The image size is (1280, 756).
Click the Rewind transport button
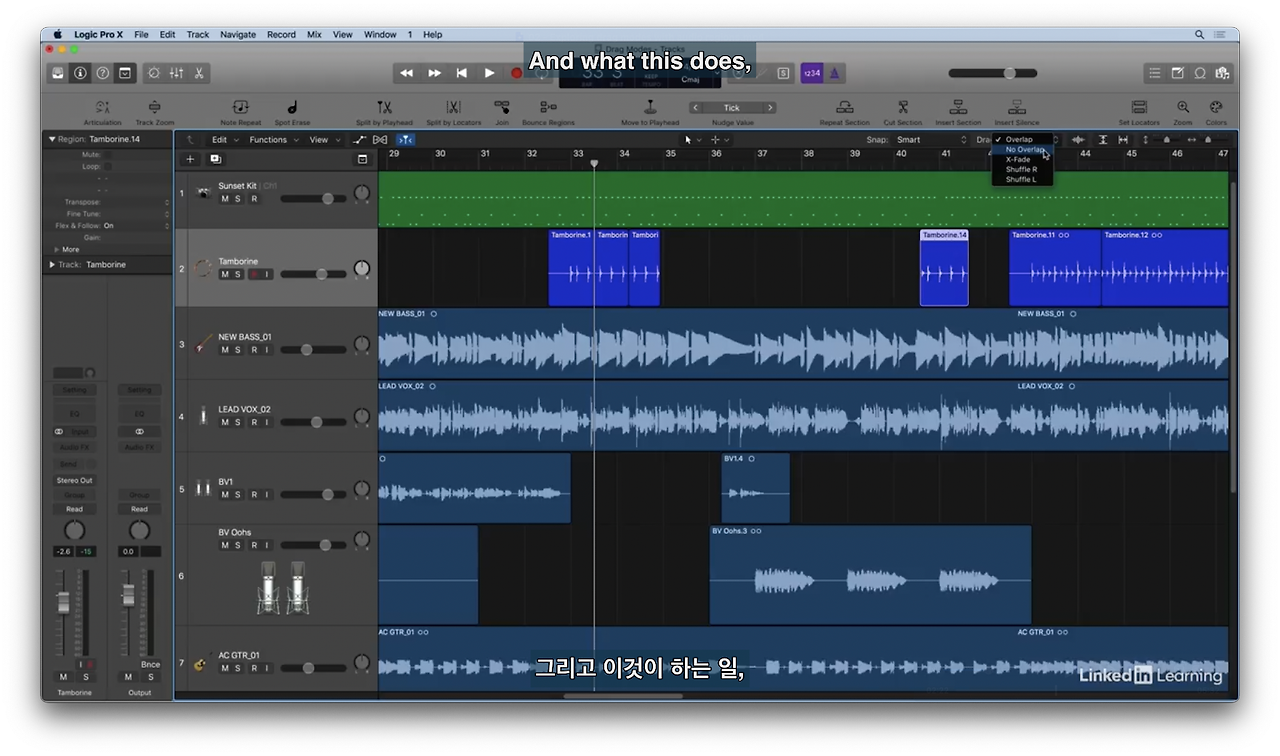[406, 73]
